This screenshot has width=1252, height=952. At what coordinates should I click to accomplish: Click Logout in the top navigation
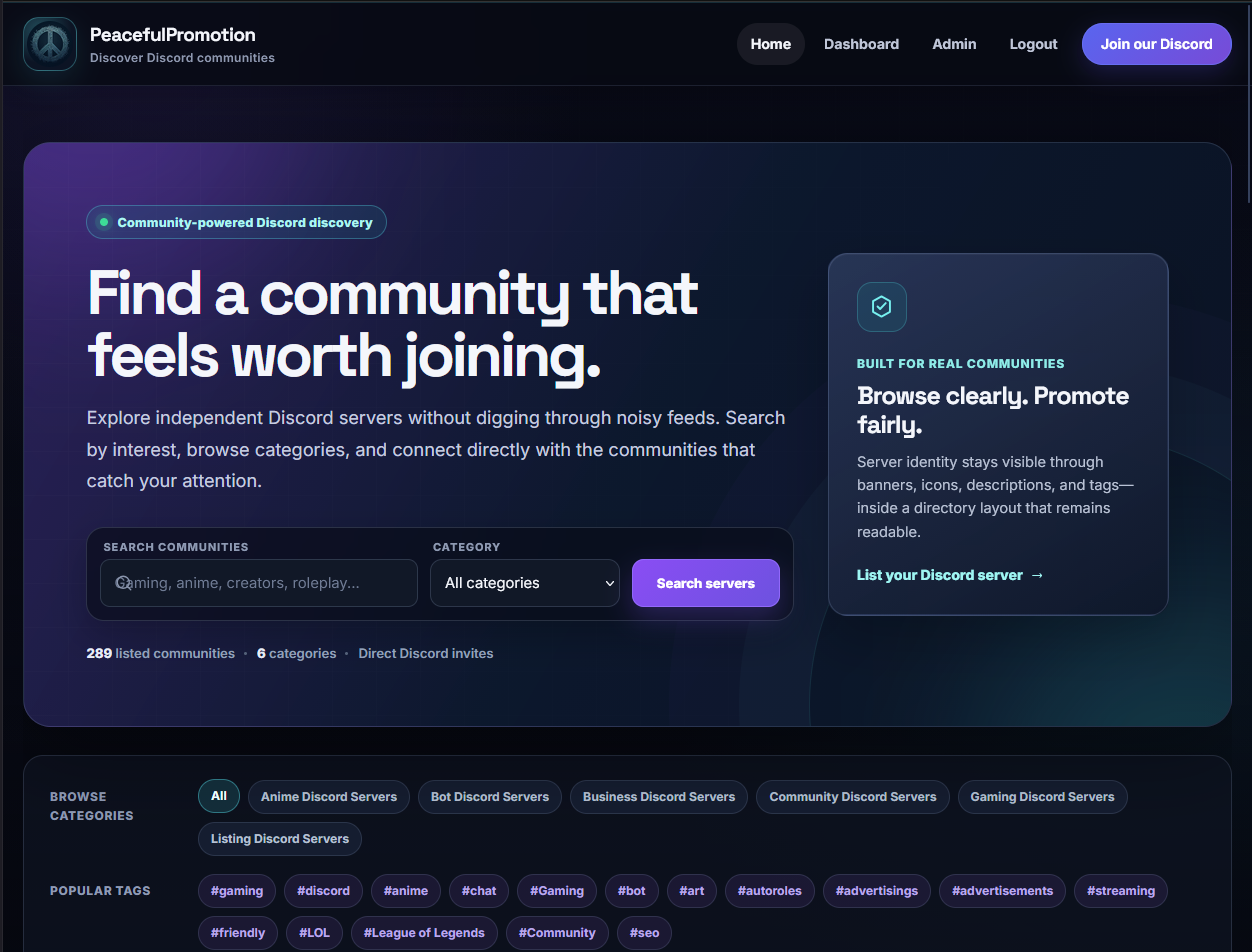coord(1033,44)
